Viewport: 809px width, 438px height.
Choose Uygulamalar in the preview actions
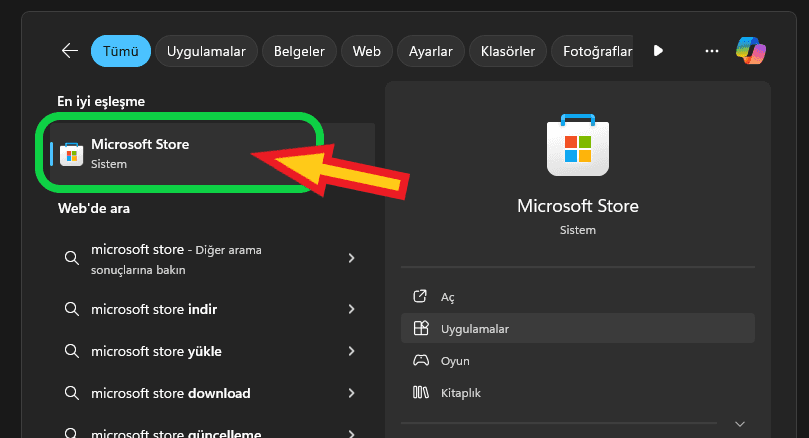pyautogui.click(x=578, y=328)
